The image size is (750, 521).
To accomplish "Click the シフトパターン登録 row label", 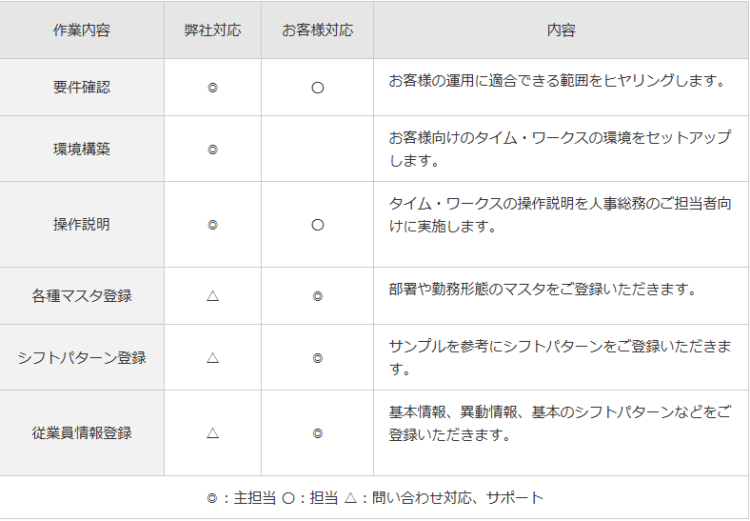I will coord(82,358).
